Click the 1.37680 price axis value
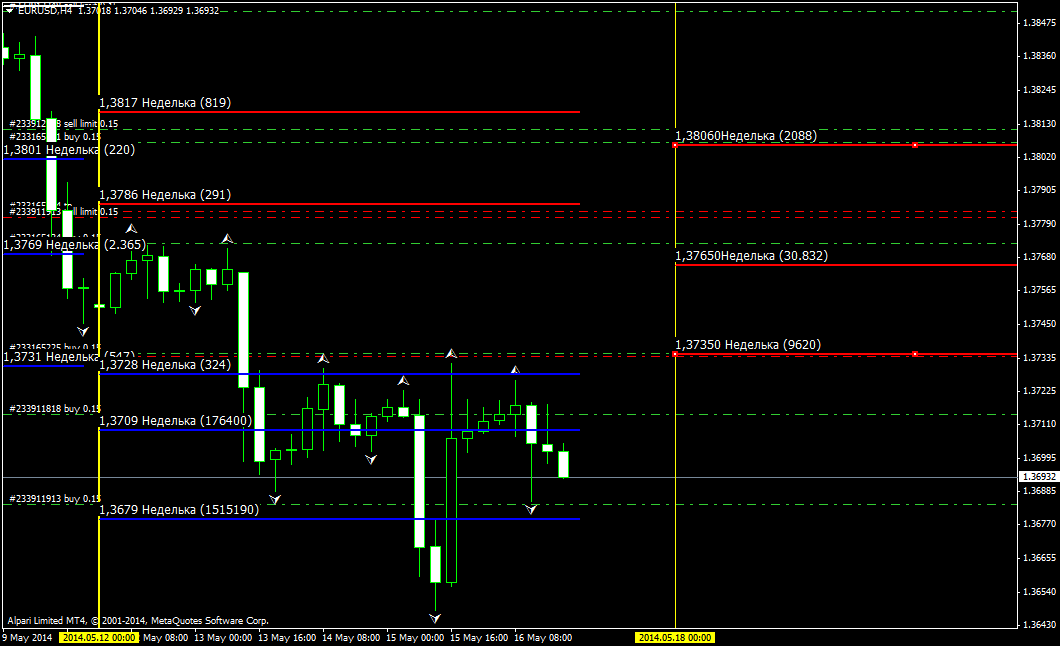 coord(1040,257)
